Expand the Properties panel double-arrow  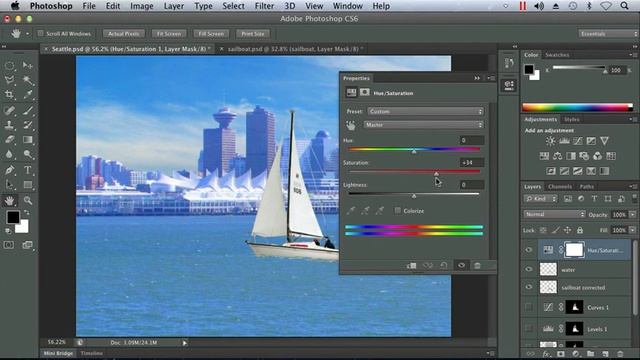[x=477, y=78]
